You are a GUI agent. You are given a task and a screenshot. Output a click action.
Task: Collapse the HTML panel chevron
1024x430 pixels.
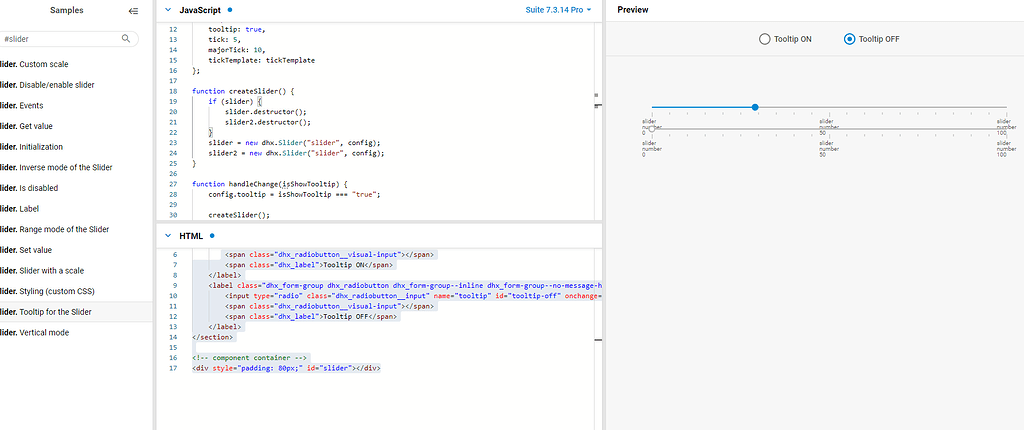pyautogui.click(x=168, y=235)
